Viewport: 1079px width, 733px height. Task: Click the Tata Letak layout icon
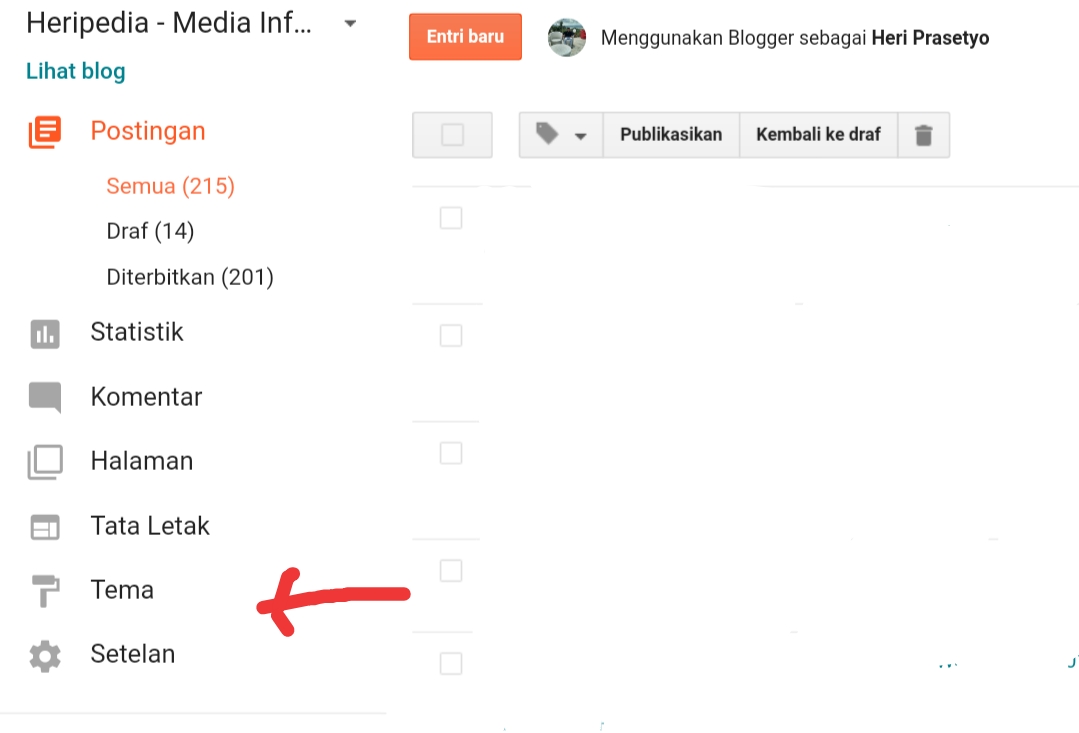point(45,527)
